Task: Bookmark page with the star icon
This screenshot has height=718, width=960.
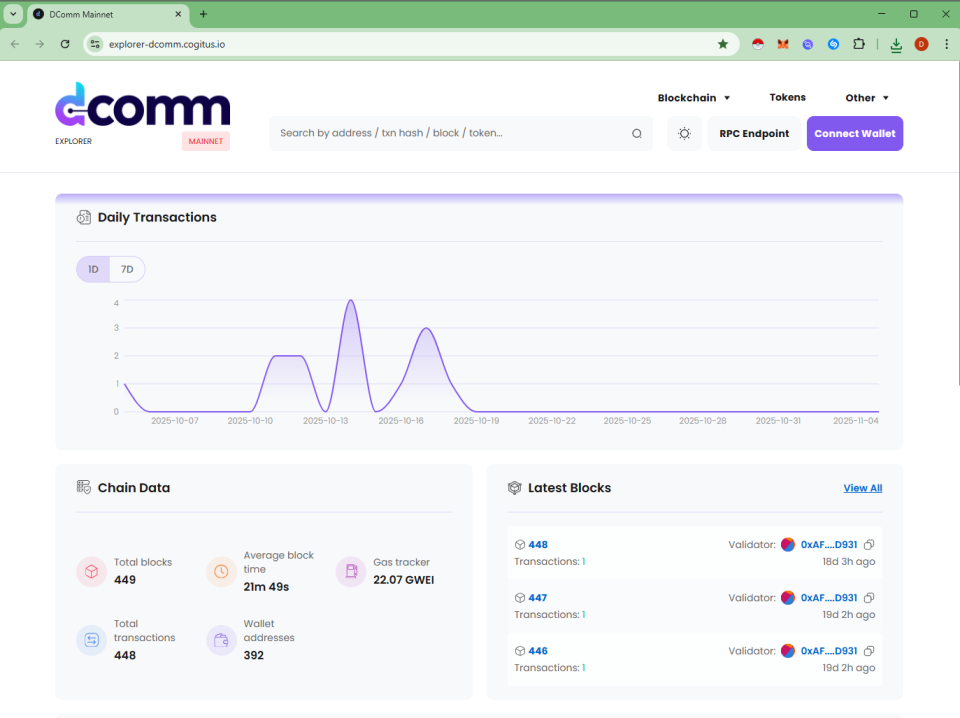Action: click(723, 44)
